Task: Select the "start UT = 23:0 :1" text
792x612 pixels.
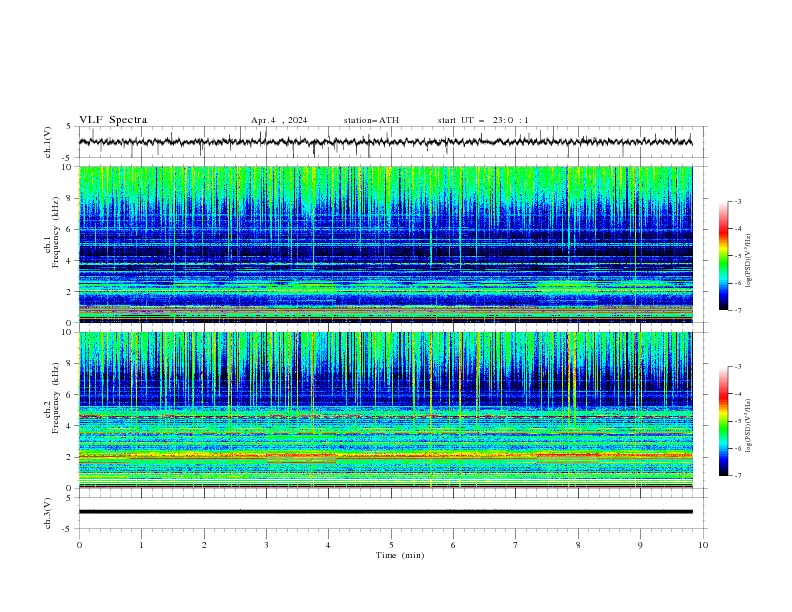Action: 483,120
